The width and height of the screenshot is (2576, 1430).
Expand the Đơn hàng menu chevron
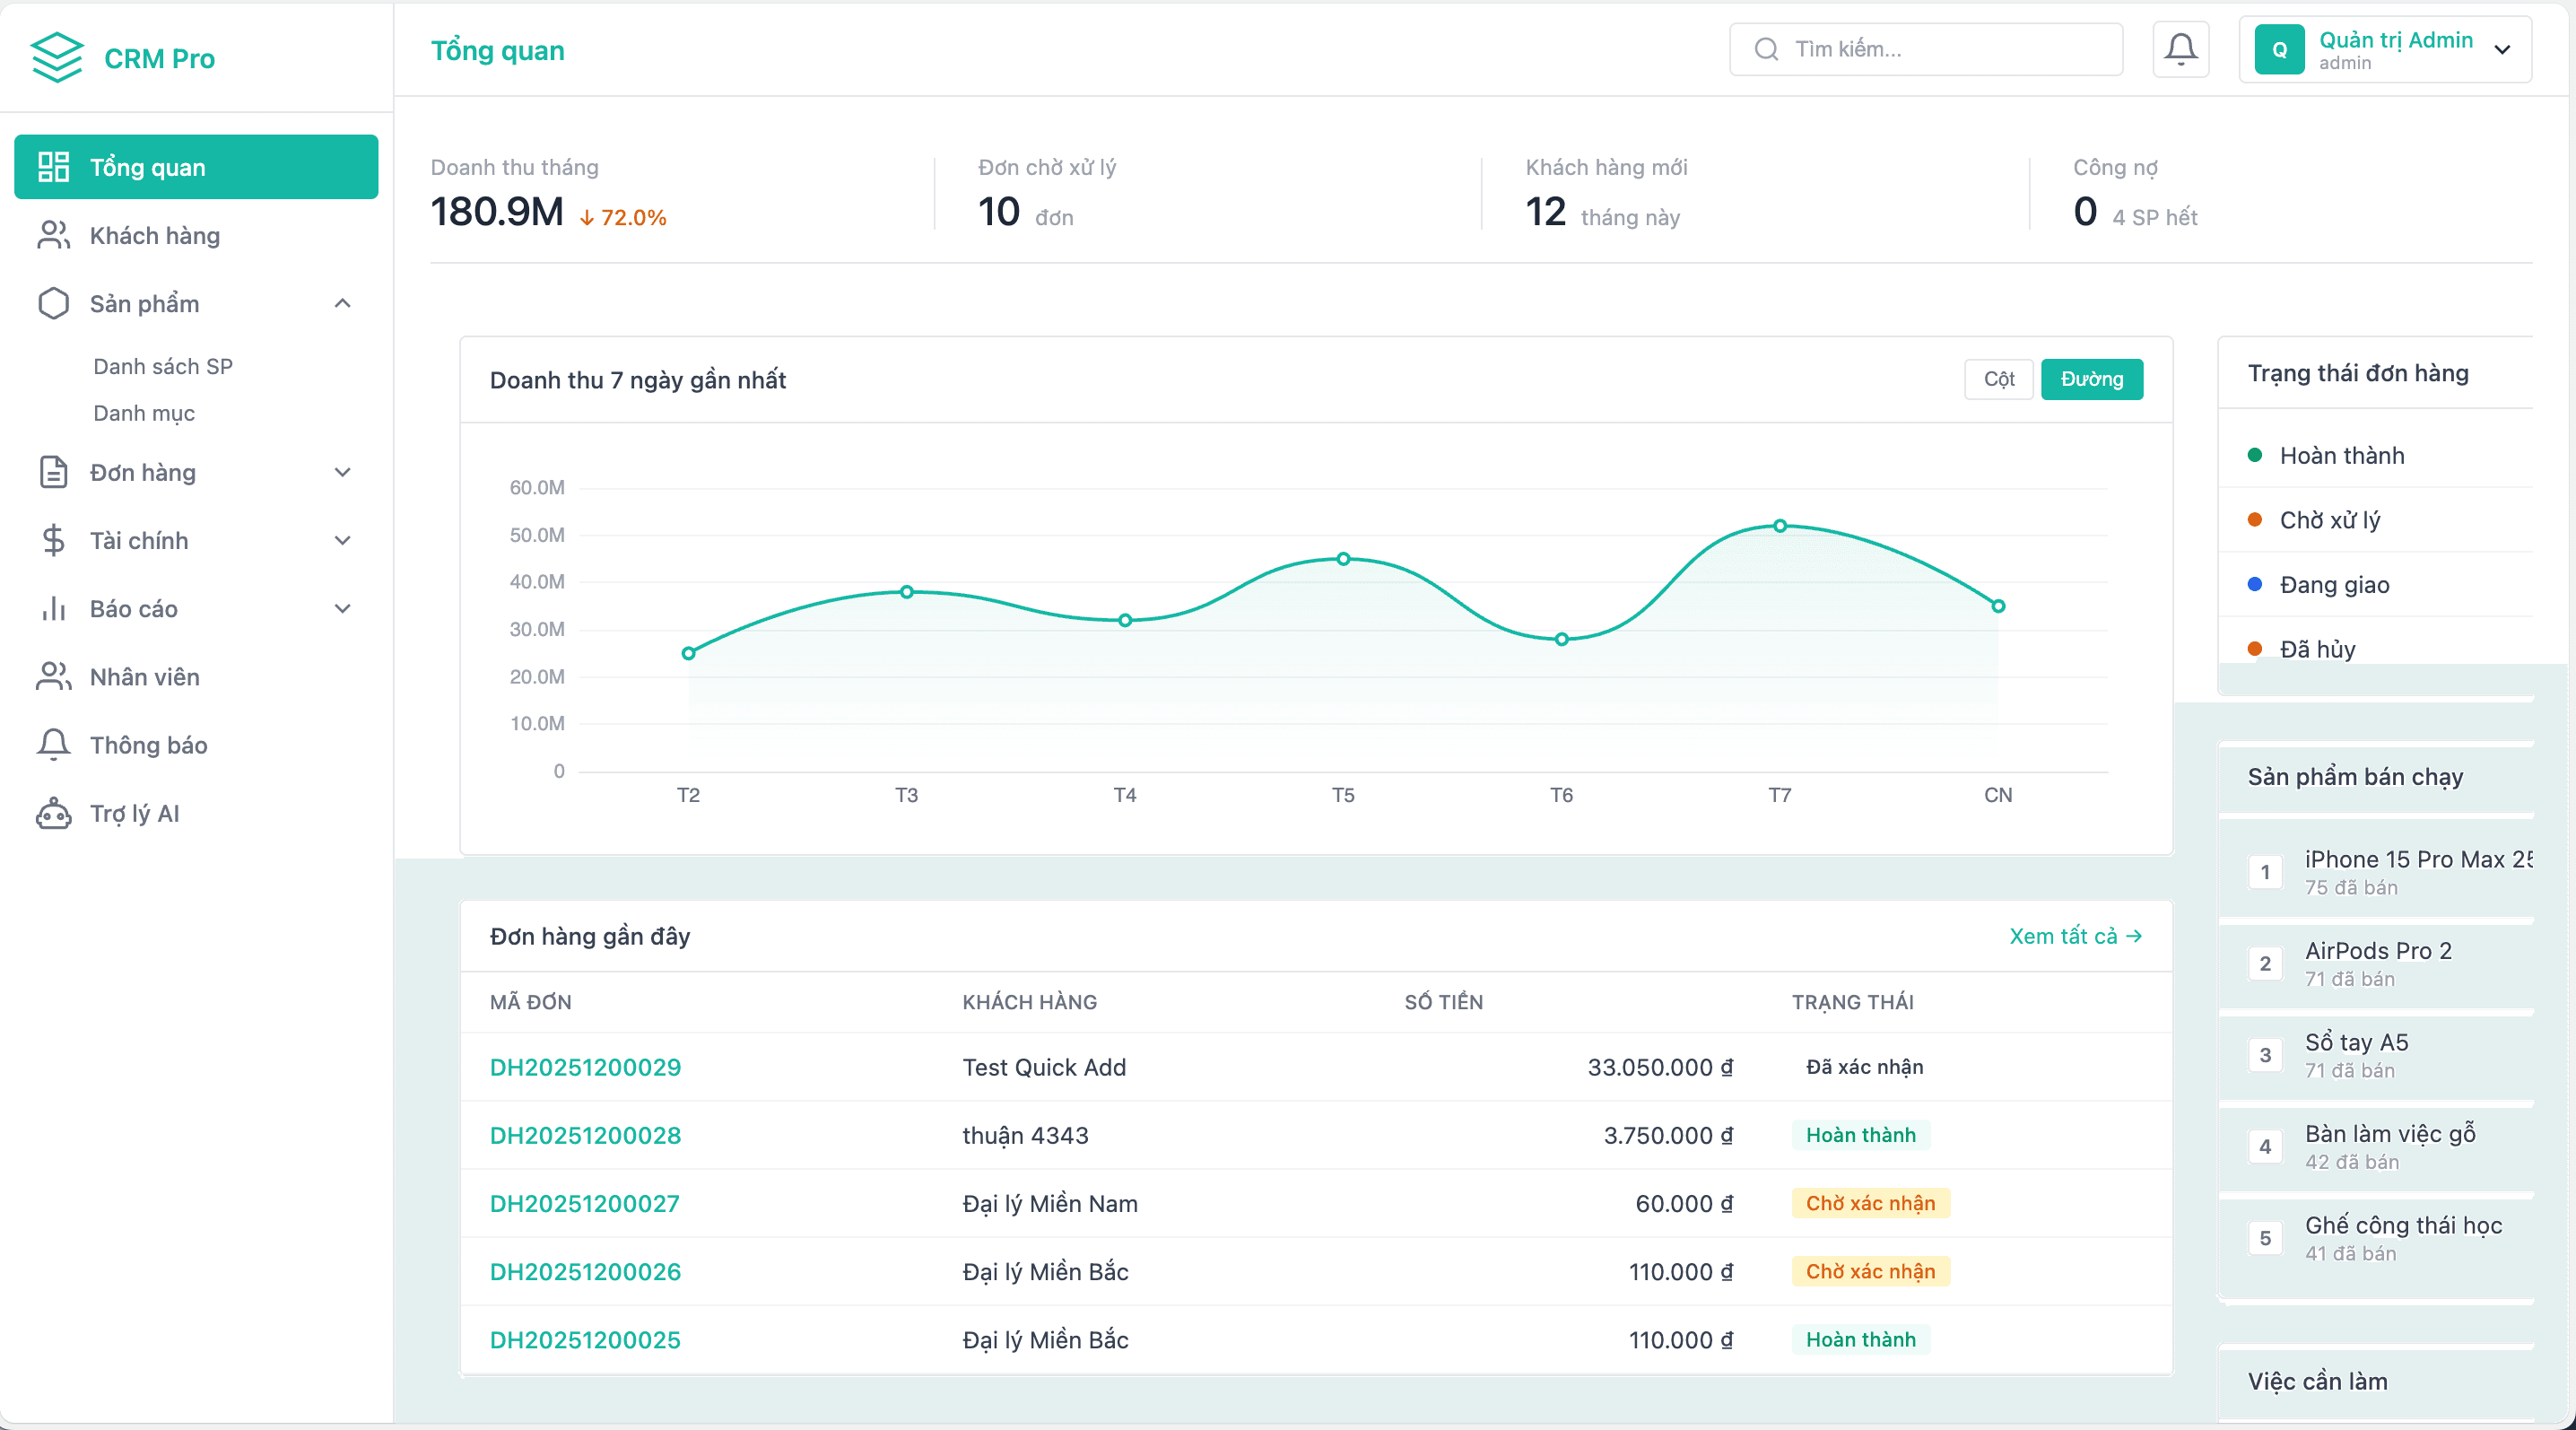pyautogui.click(x=342, y=472)
